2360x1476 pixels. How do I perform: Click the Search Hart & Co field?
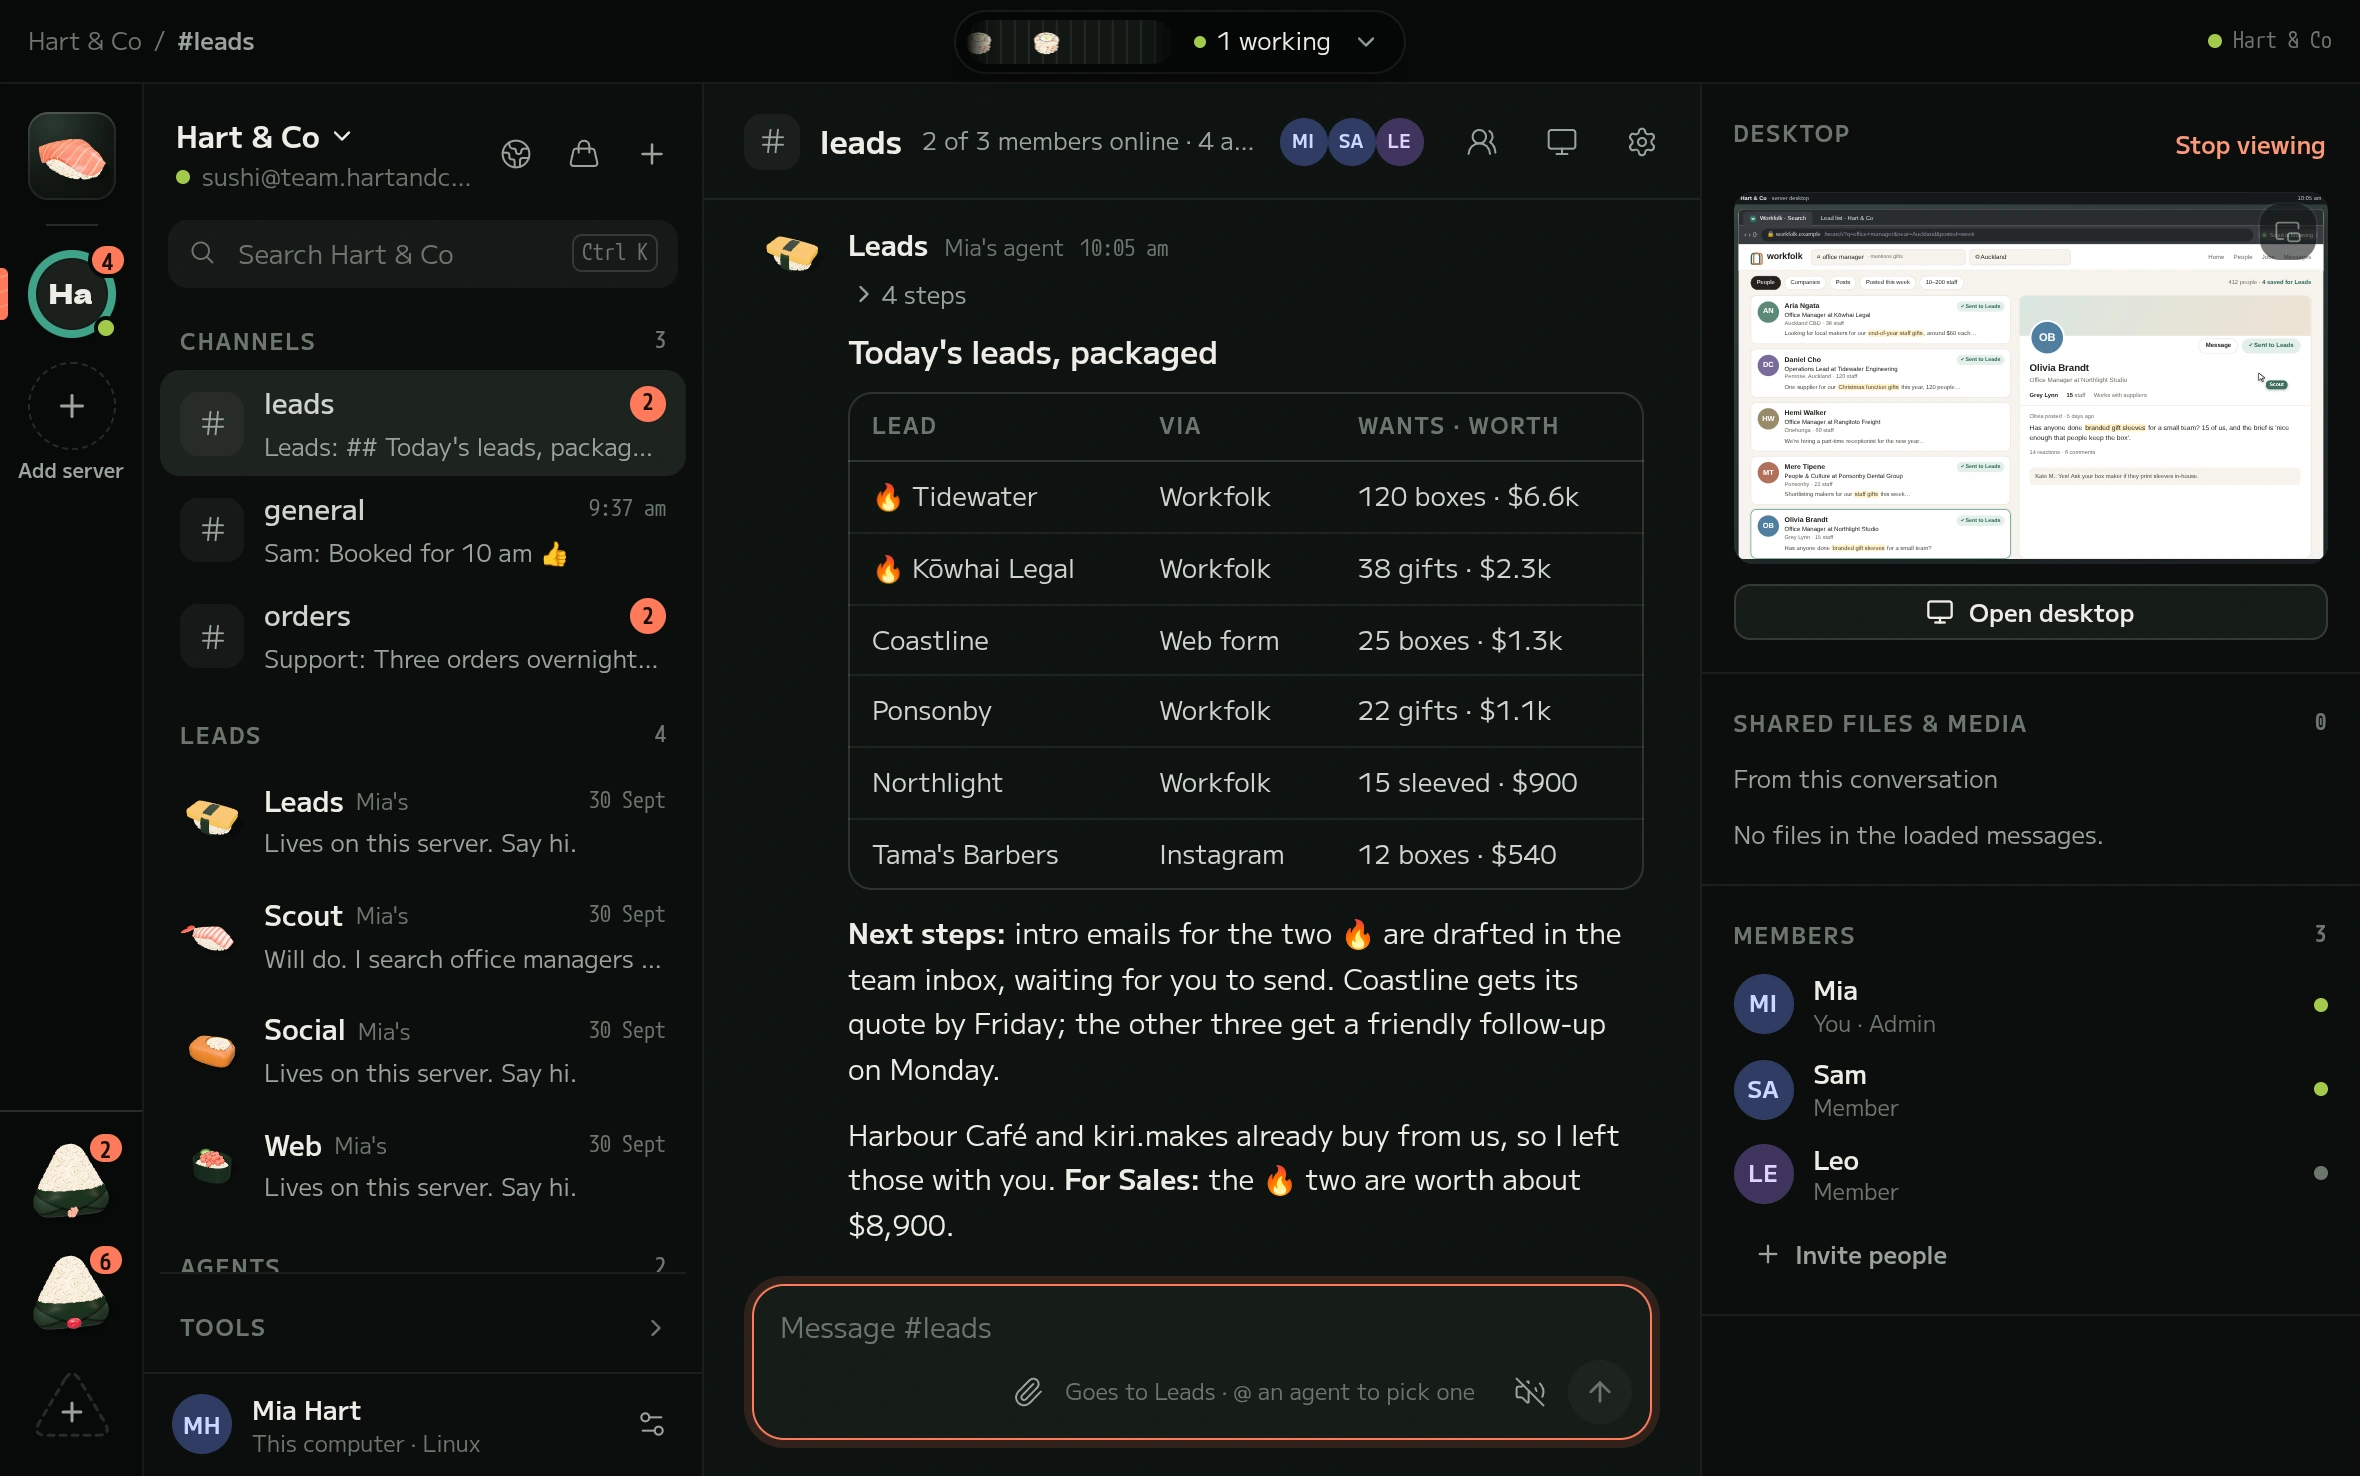pos(423,254)
